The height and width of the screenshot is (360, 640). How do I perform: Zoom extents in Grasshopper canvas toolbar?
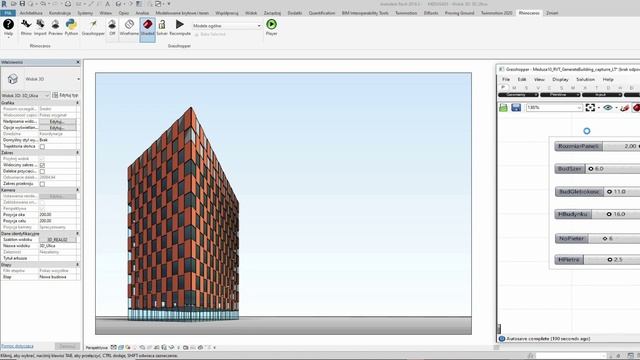click(x=590, y=107)
